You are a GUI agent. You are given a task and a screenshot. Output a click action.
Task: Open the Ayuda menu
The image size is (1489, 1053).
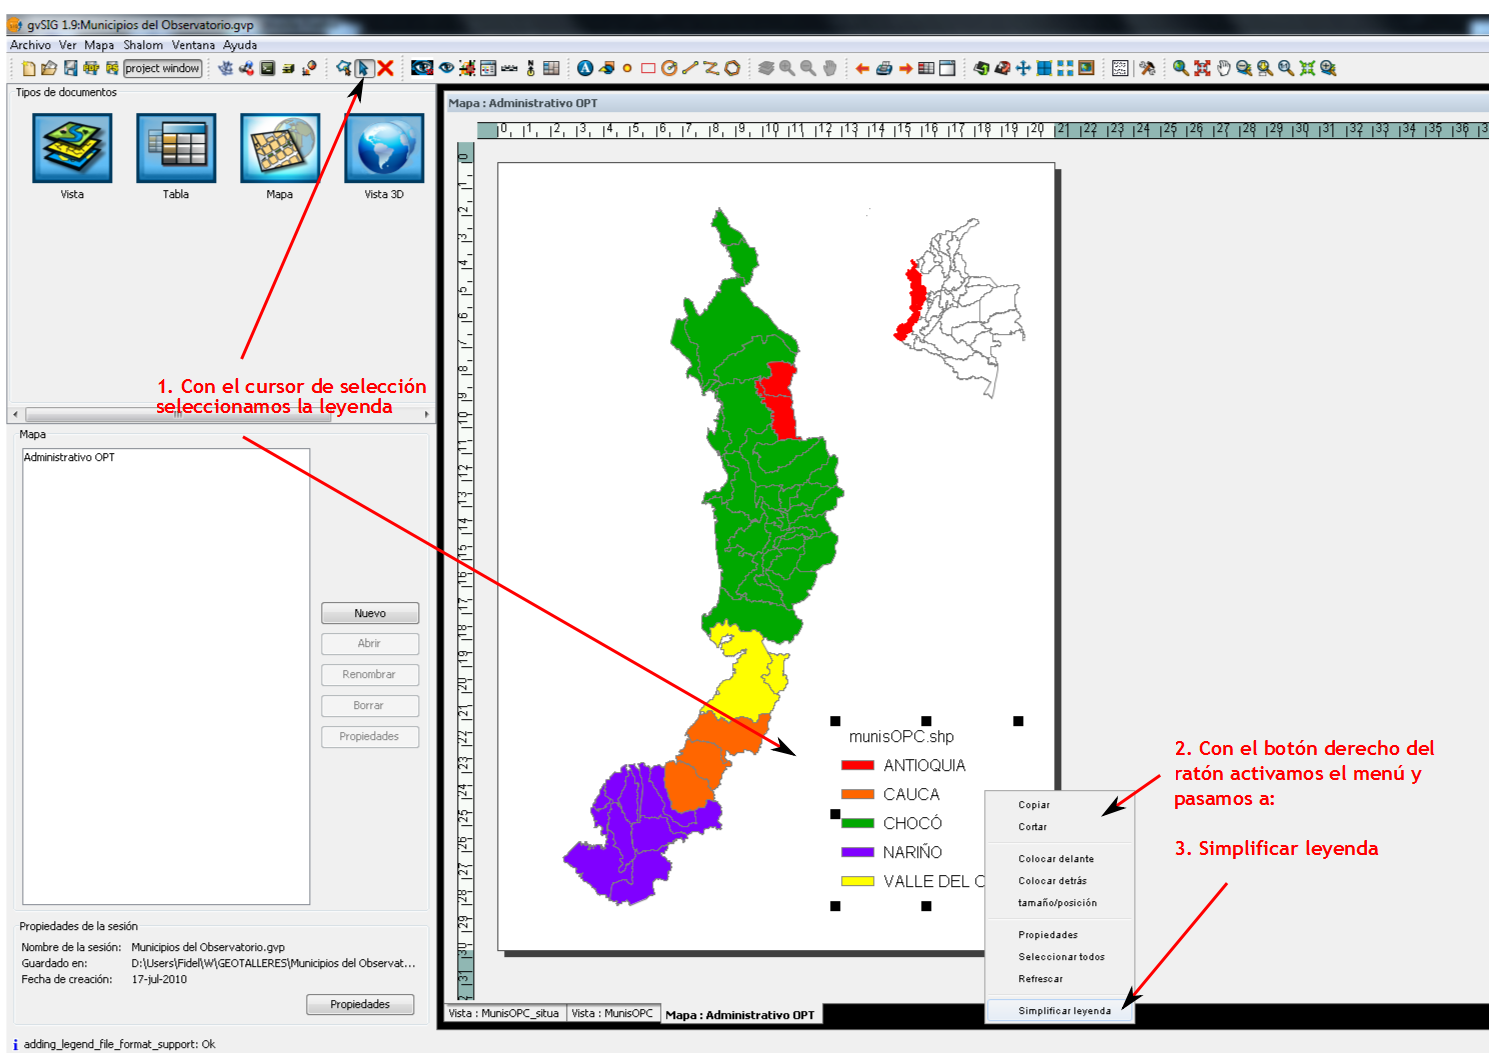[240, 45]
